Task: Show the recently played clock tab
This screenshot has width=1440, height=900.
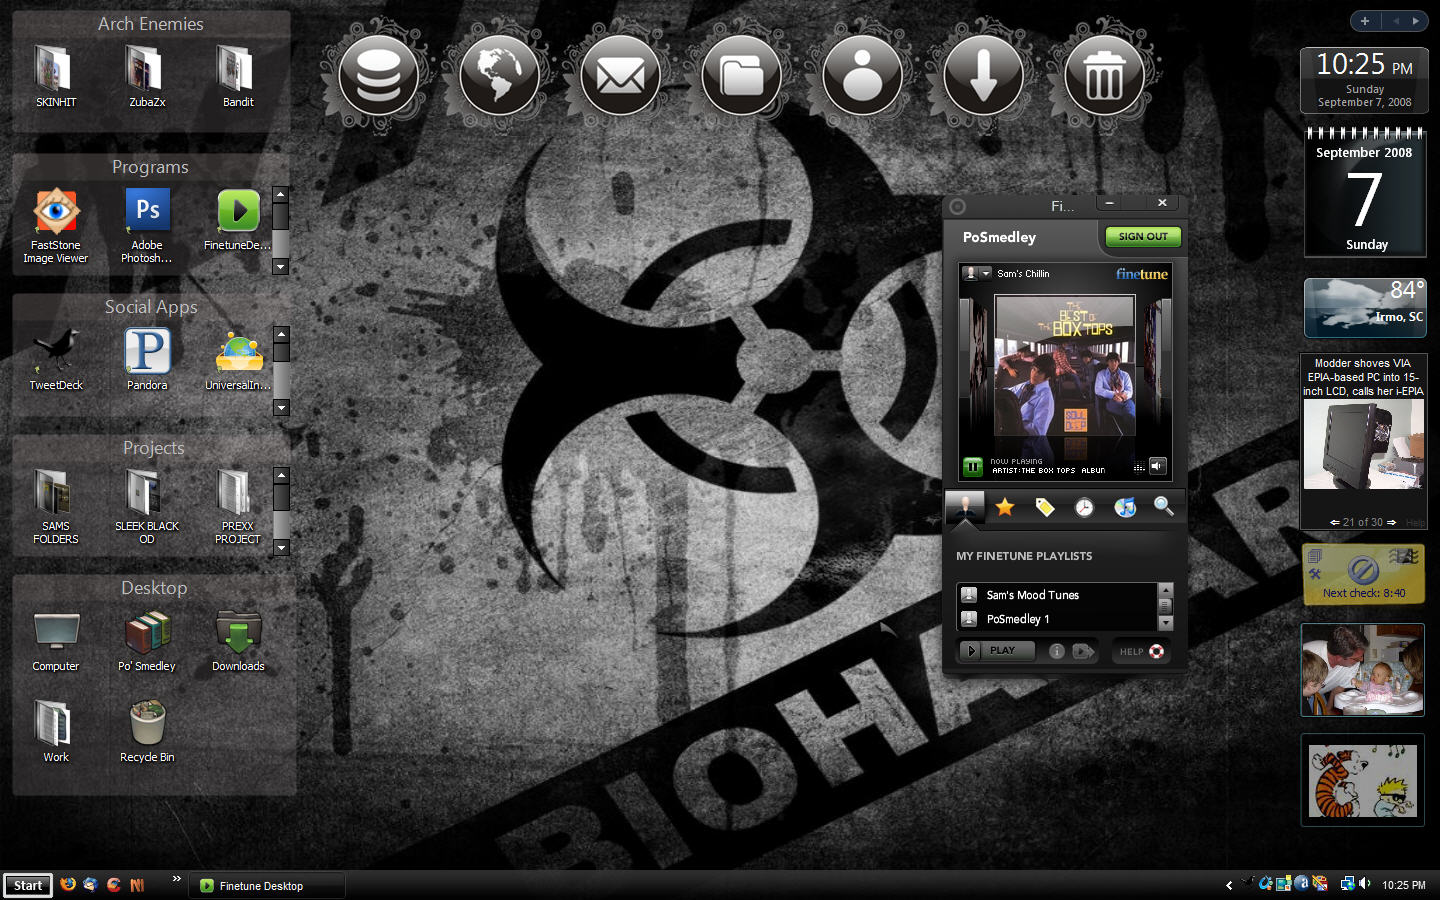Action: point(1084,508)
